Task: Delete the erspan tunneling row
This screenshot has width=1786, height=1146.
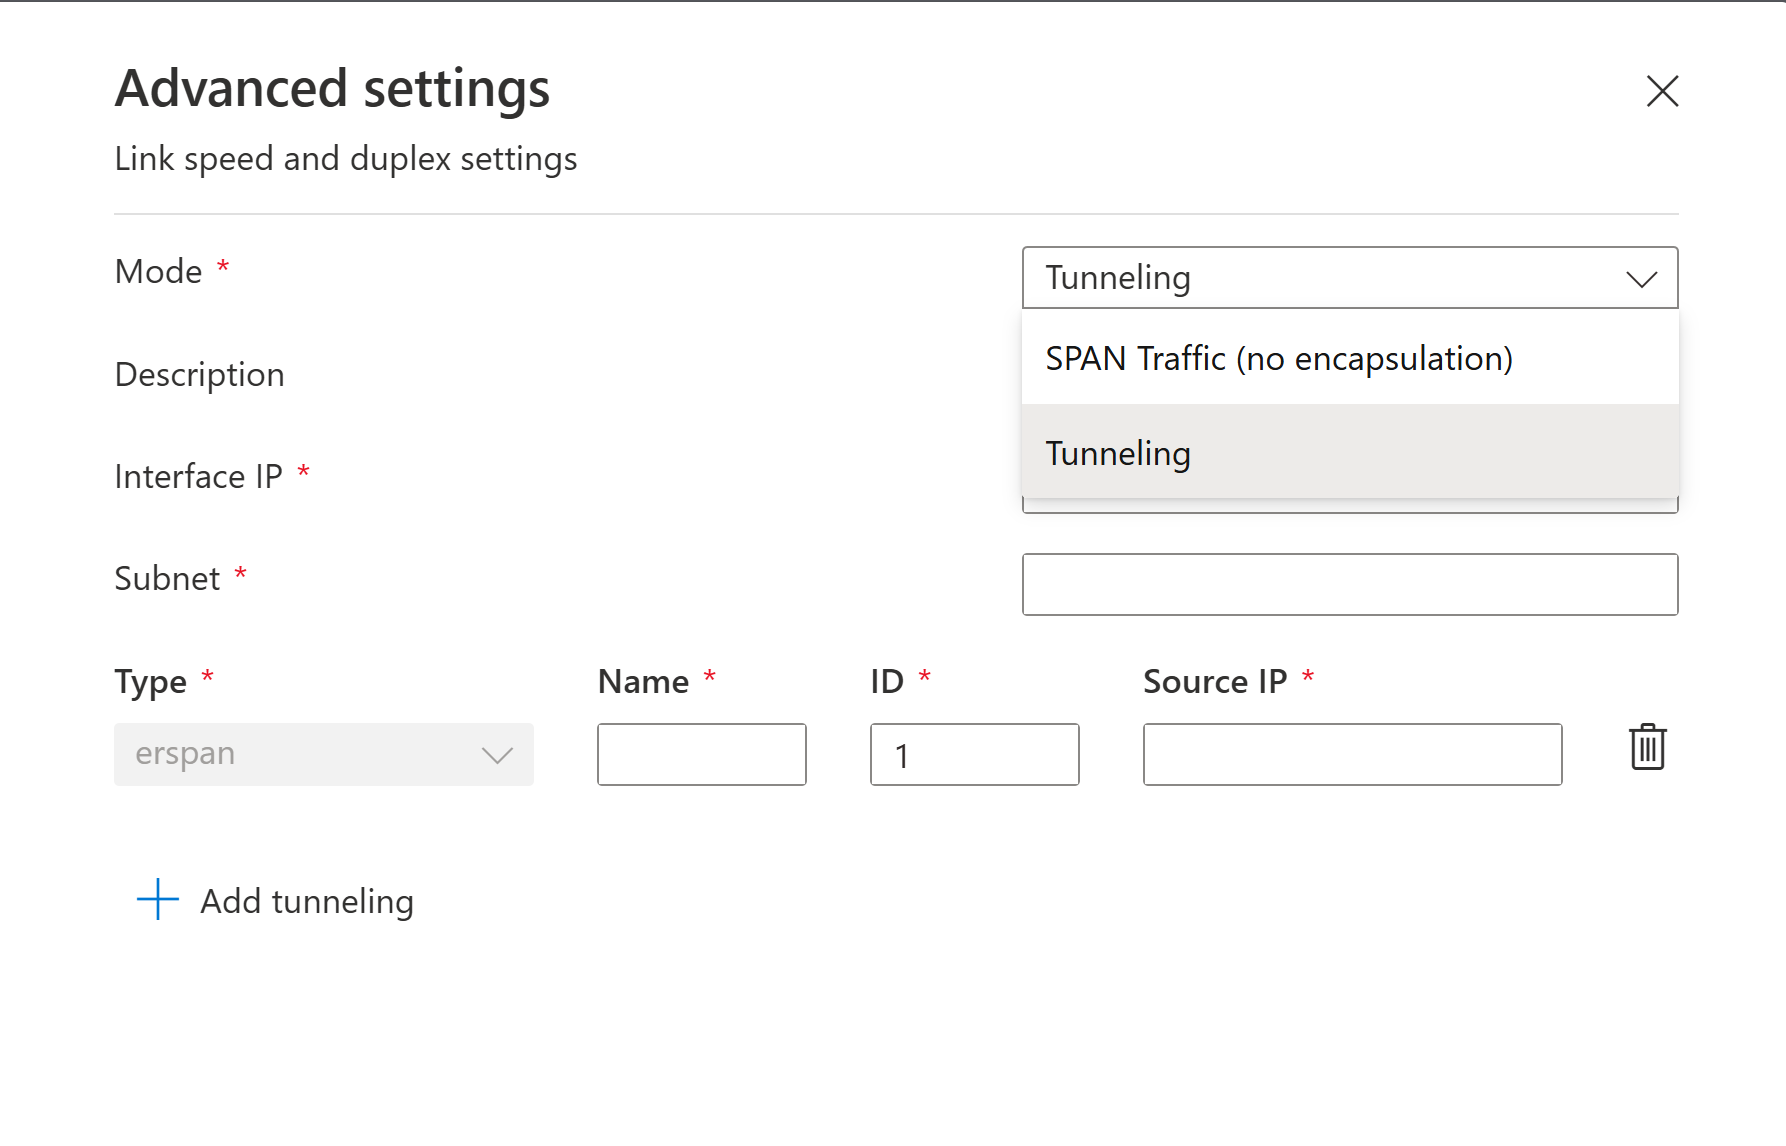Action: (1647, 748)
